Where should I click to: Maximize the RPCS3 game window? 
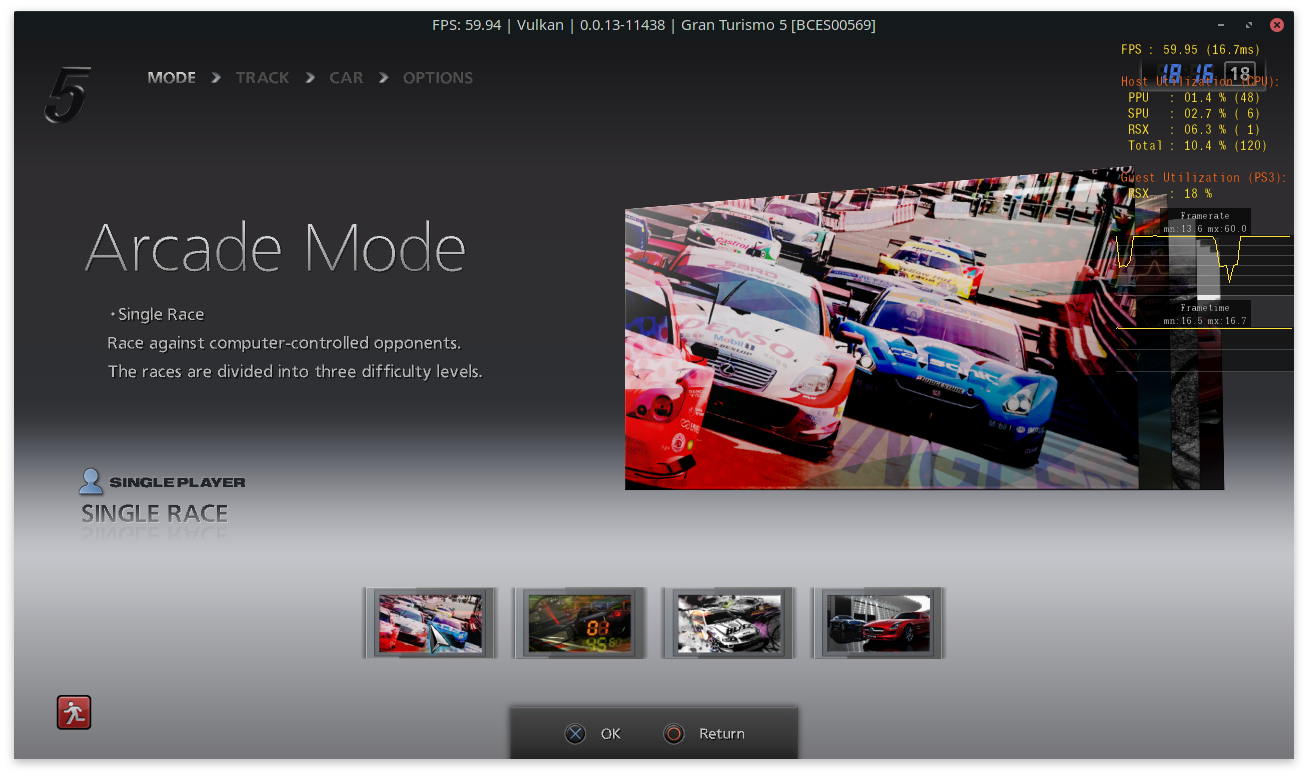(x=1249, y=25)
